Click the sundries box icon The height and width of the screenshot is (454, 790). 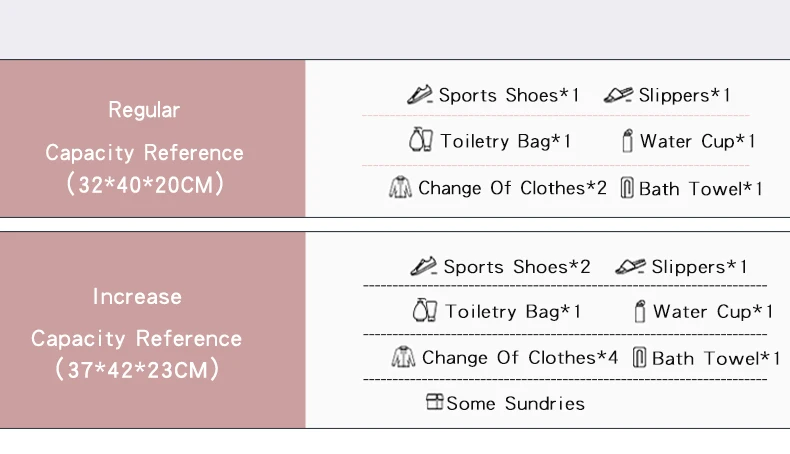[x=434, y=402]
